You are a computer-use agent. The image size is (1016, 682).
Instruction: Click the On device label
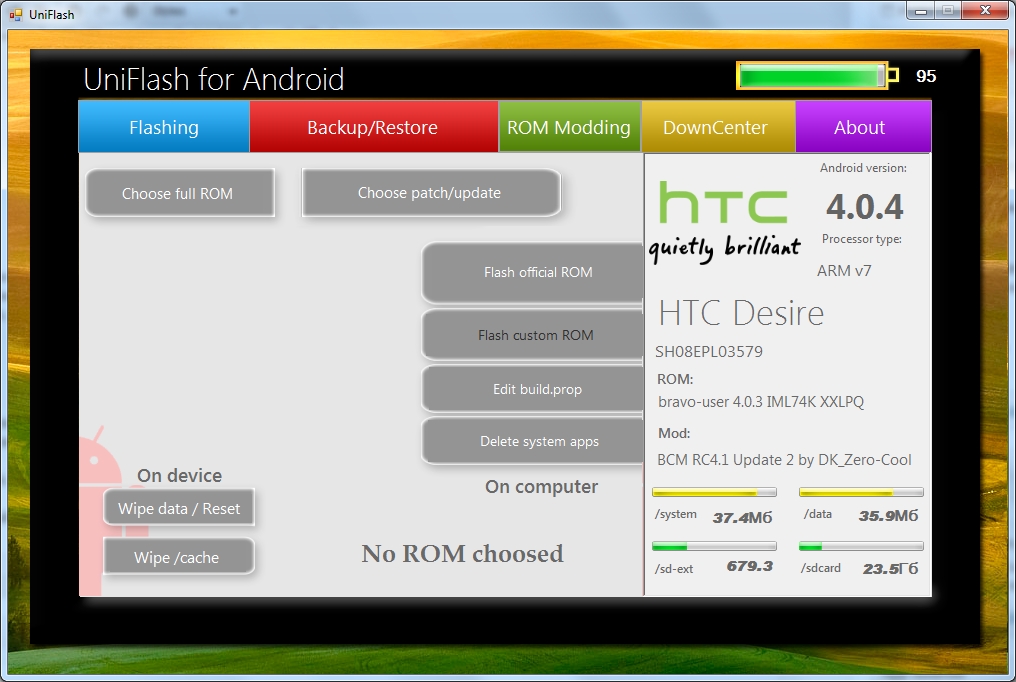179,475
